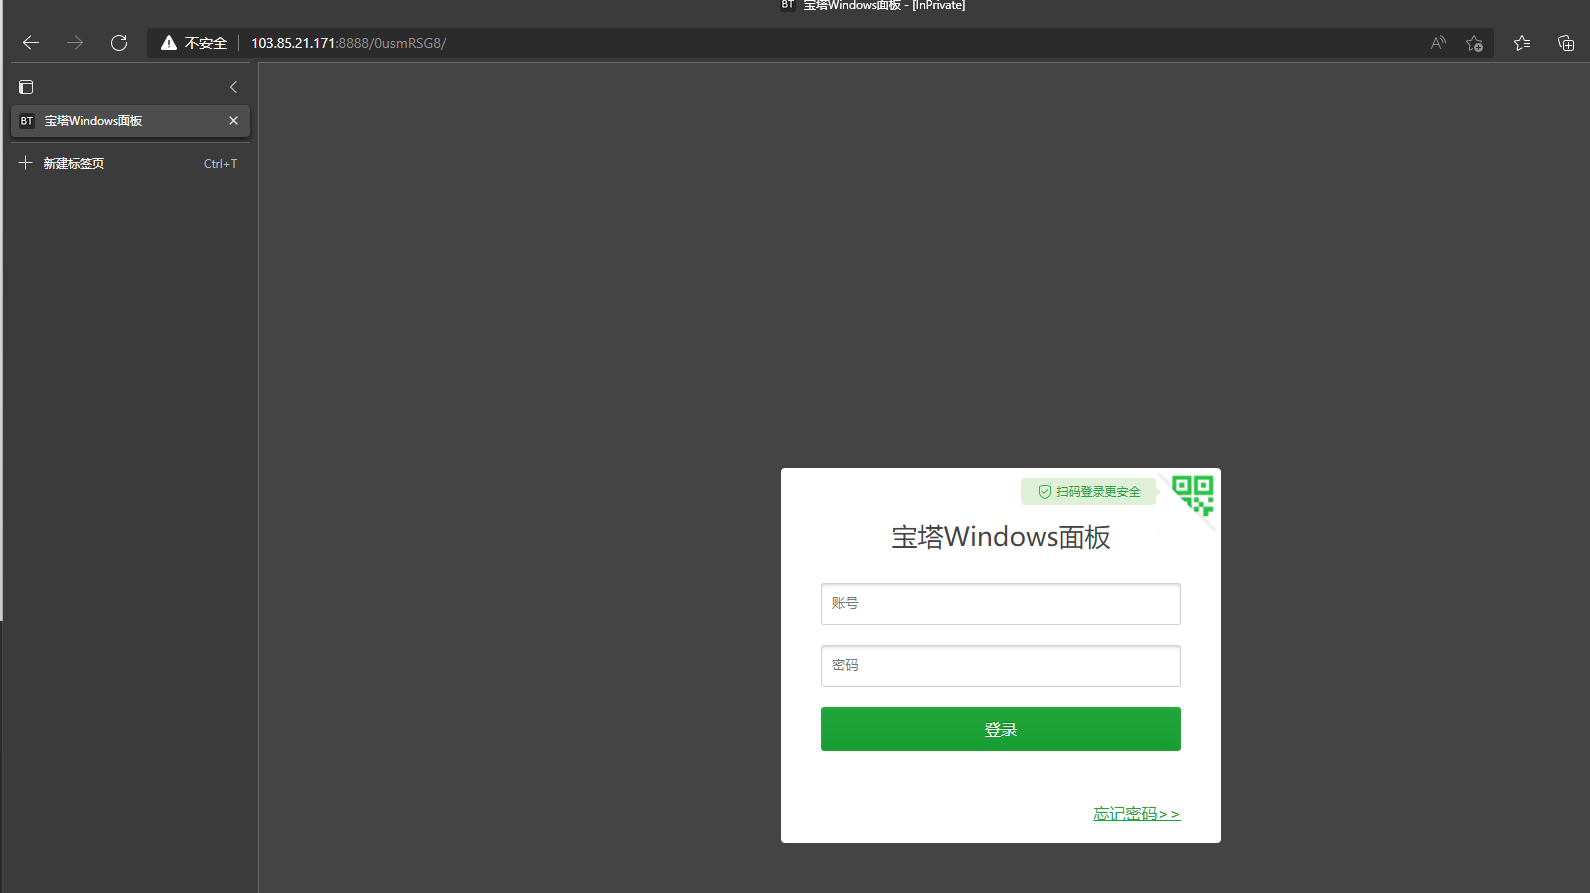
Task: Collapse the vertical tabs pane
Action: coord(233,87)
